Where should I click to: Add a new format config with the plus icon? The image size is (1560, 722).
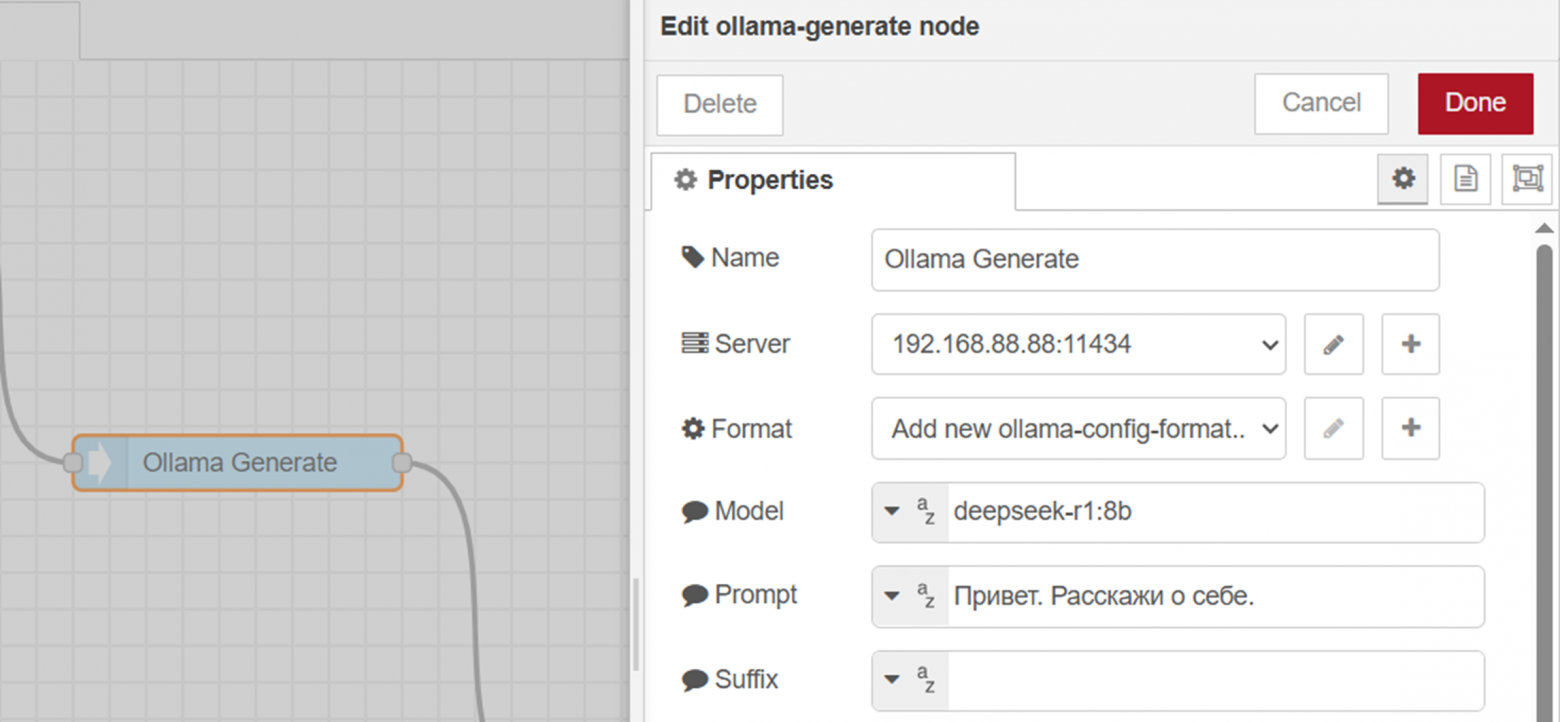click(x=1410, y=428)
